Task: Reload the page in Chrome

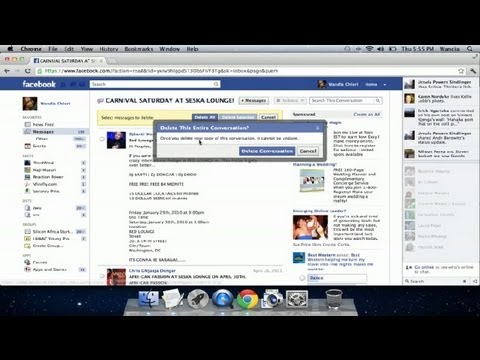Action: [28, 71]
